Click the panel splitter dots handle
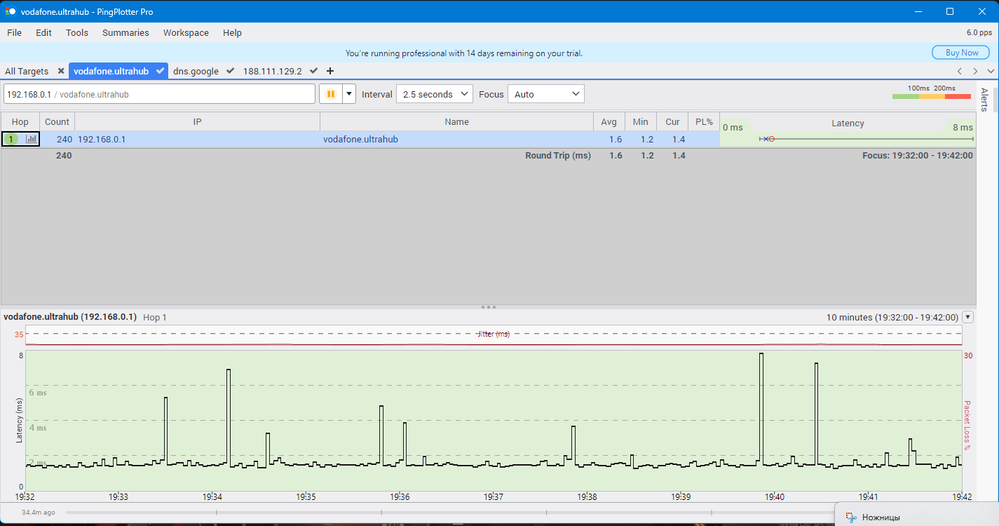Image resolution: width=999 pixels, height=526 pixels. [x=489, y=307]
